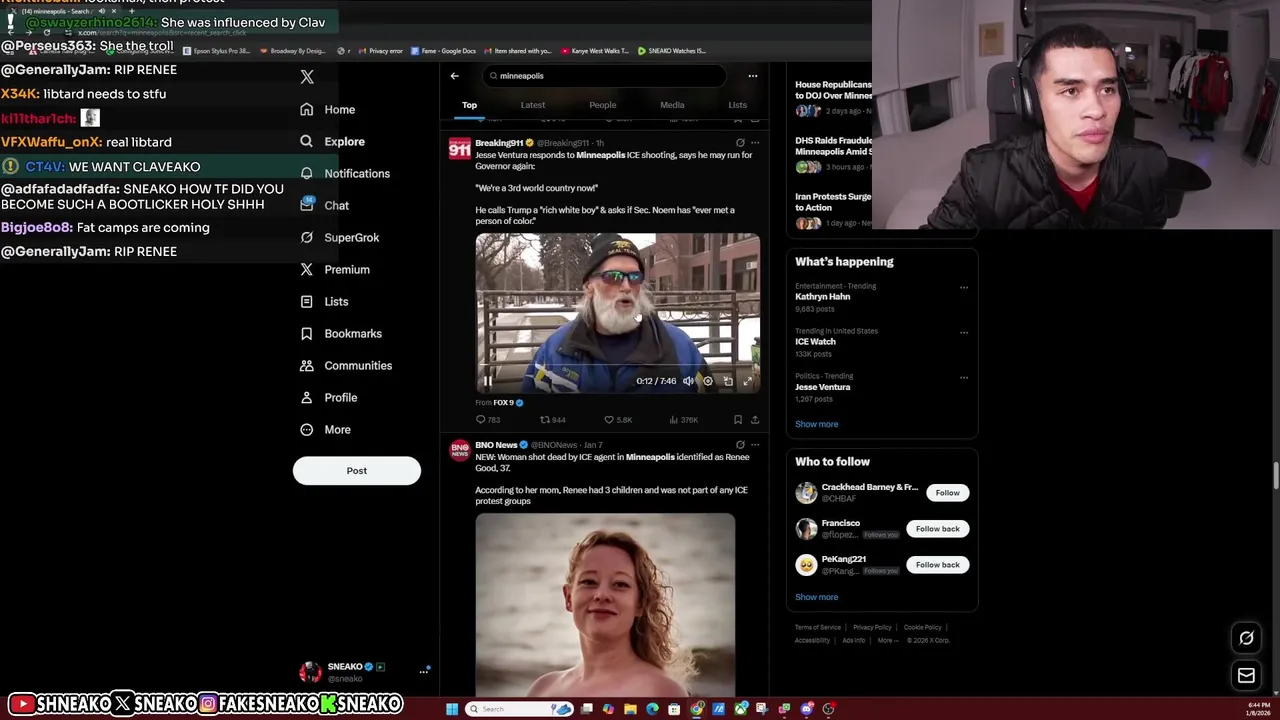Switch to the People search tab

coord(603,105)
